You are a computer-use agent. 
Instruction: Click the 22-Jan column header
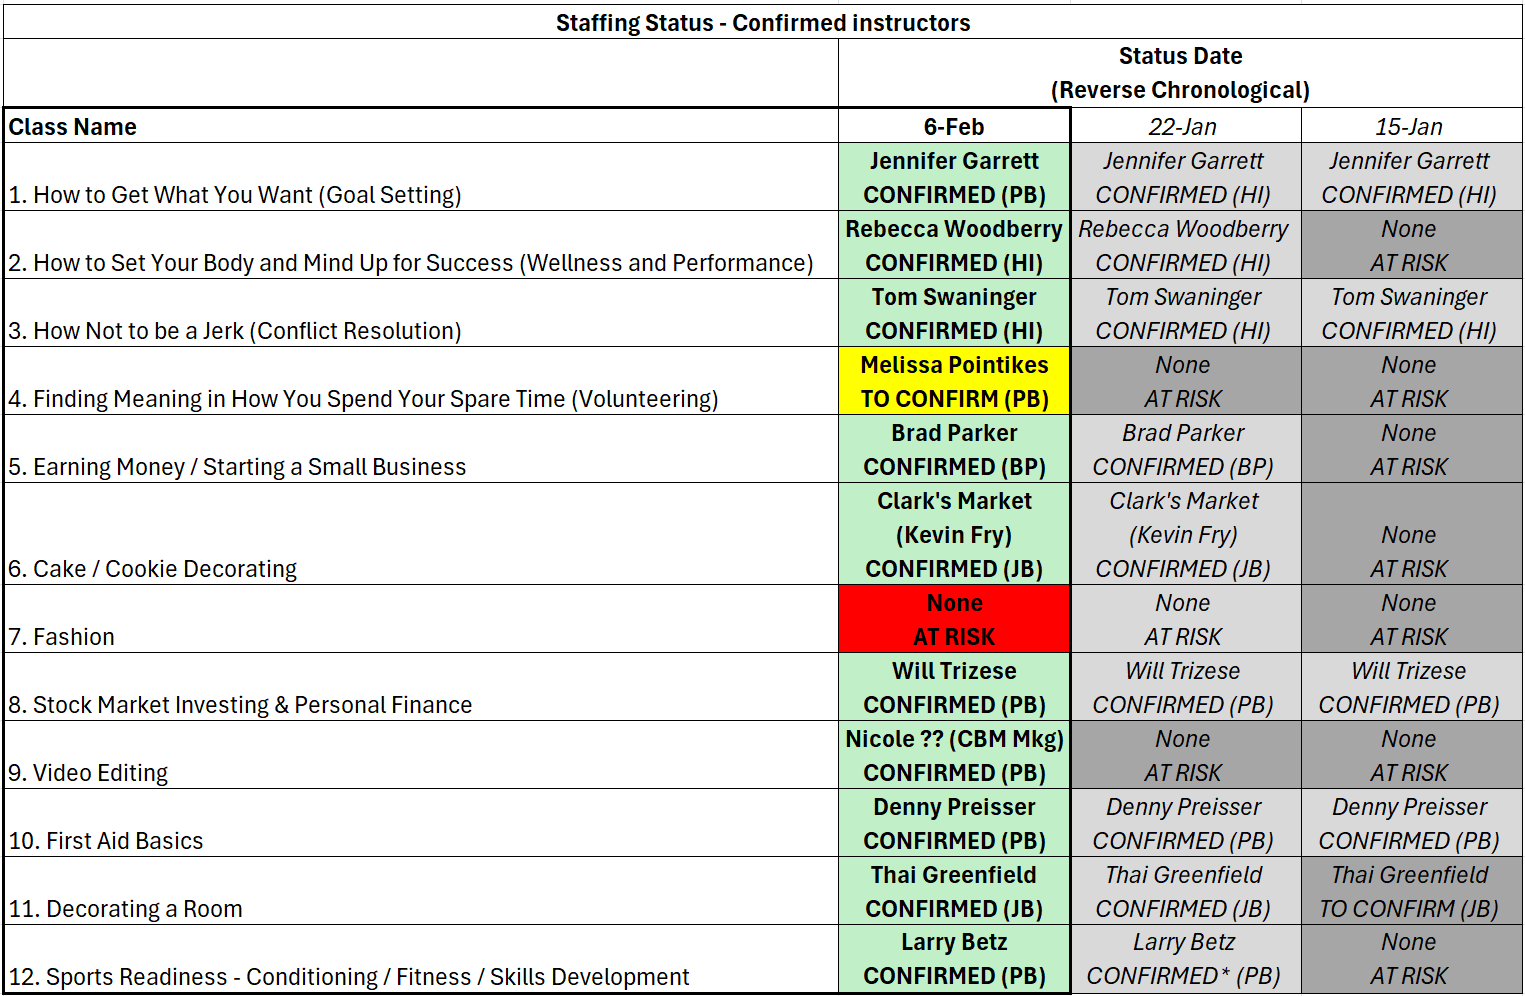(x=1183, y=127)
